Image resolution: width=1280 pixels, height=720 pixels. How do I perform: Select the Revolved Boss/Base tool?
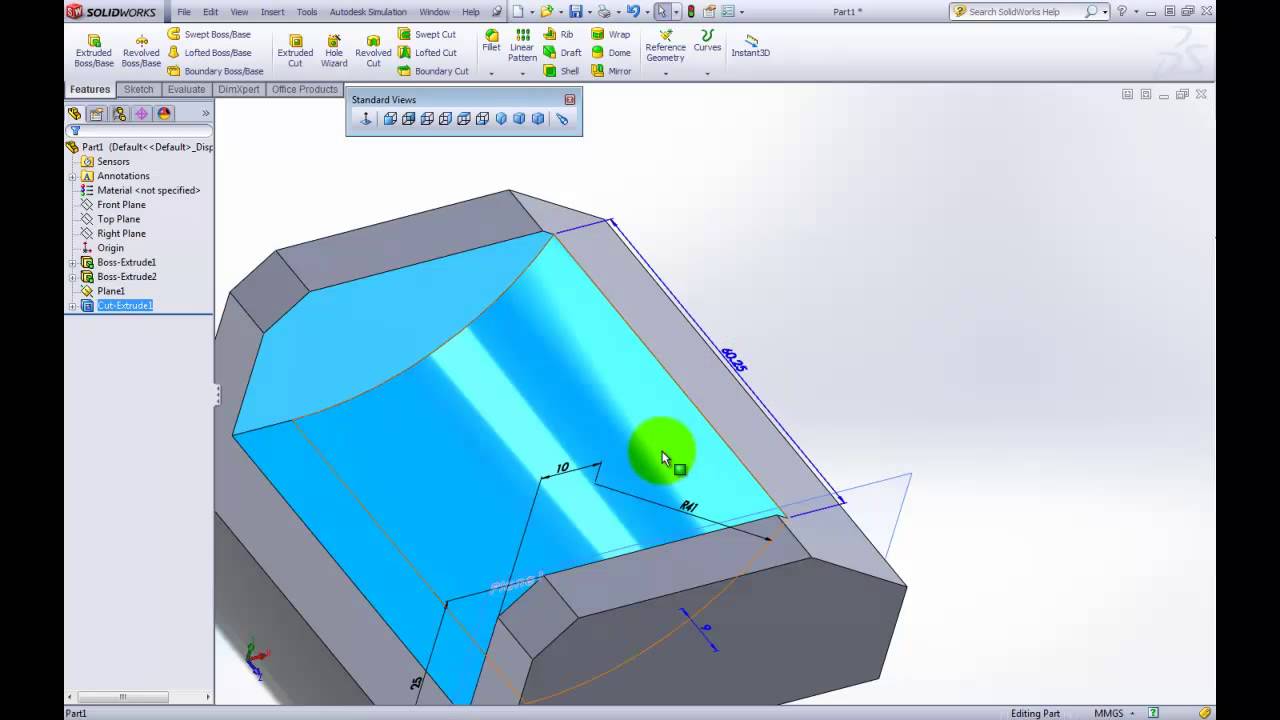tap(141, 51)
